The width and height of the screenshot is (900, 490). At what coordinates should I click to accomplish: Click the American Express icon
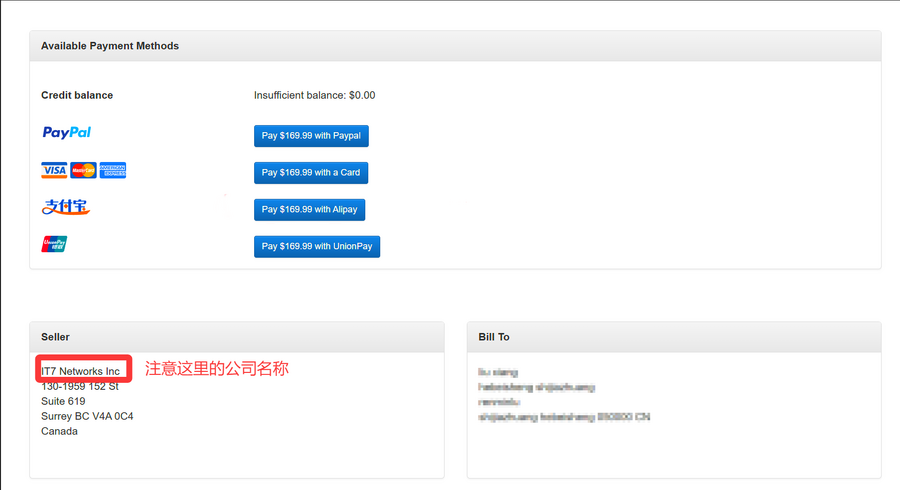(x=113, y=171)
